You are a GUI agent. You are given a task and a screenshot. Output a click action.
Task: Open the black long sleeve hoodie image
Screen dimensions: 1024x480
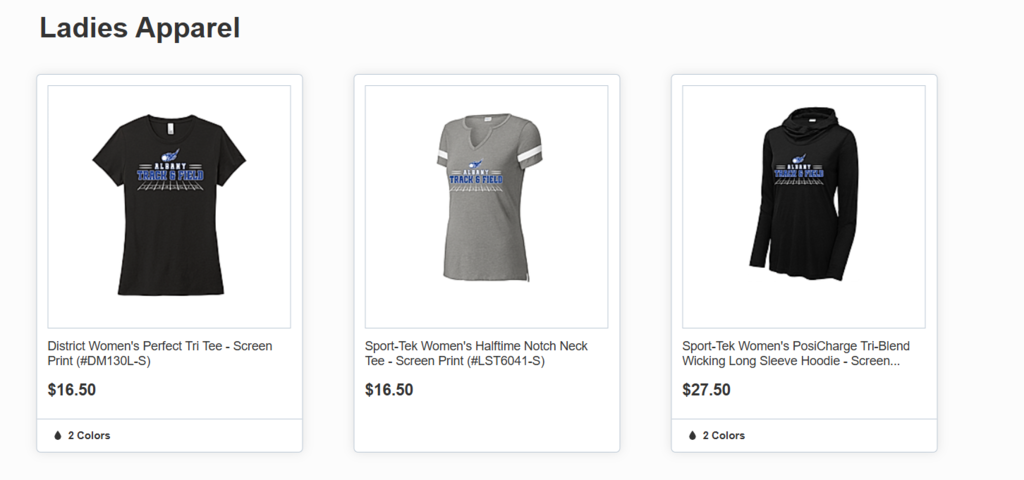point(803,206)
